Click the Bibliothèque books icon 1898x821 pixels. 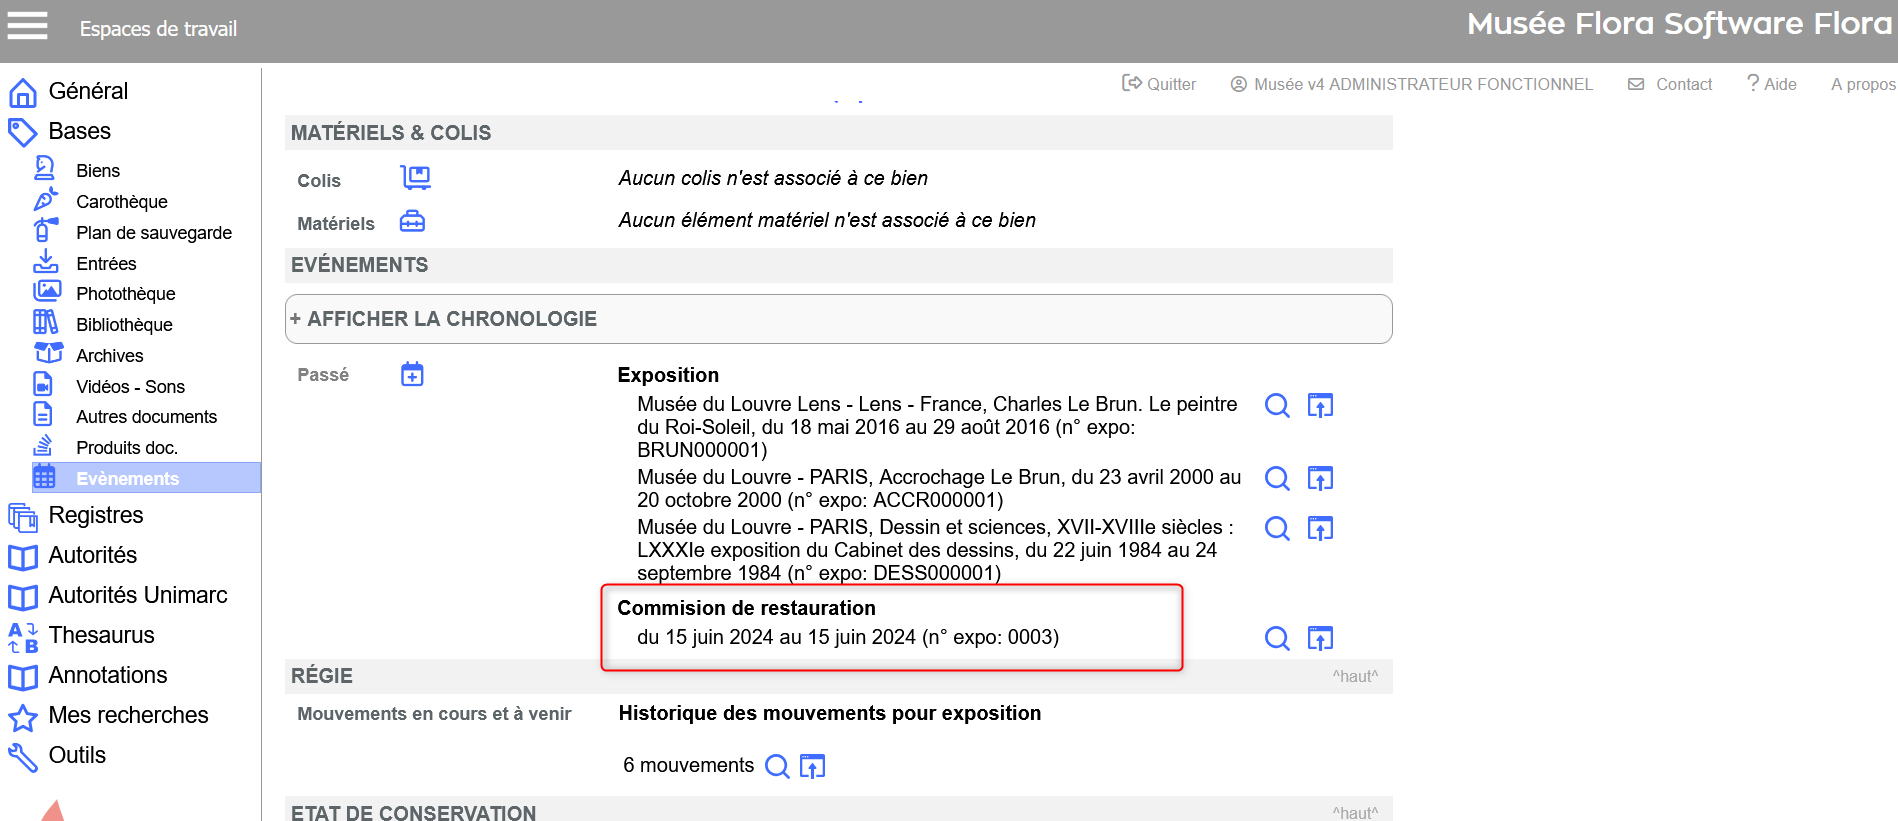click(45, 322)
